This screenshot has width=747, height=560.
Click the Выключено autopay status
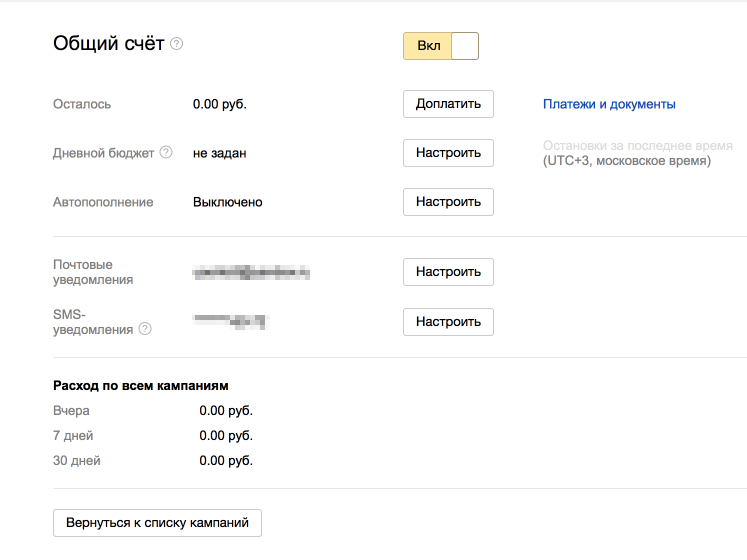[x=228, y=202]
